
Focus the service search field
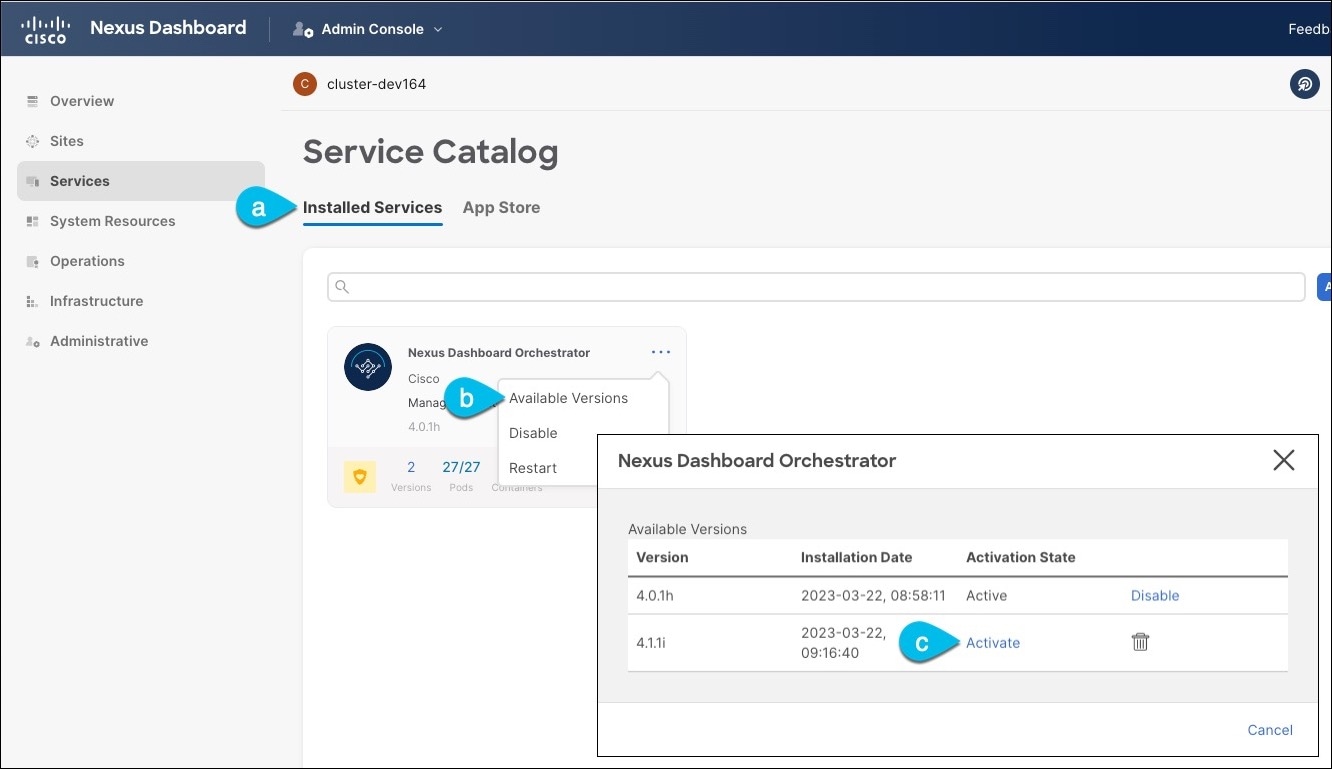click(x=816, y=287)
